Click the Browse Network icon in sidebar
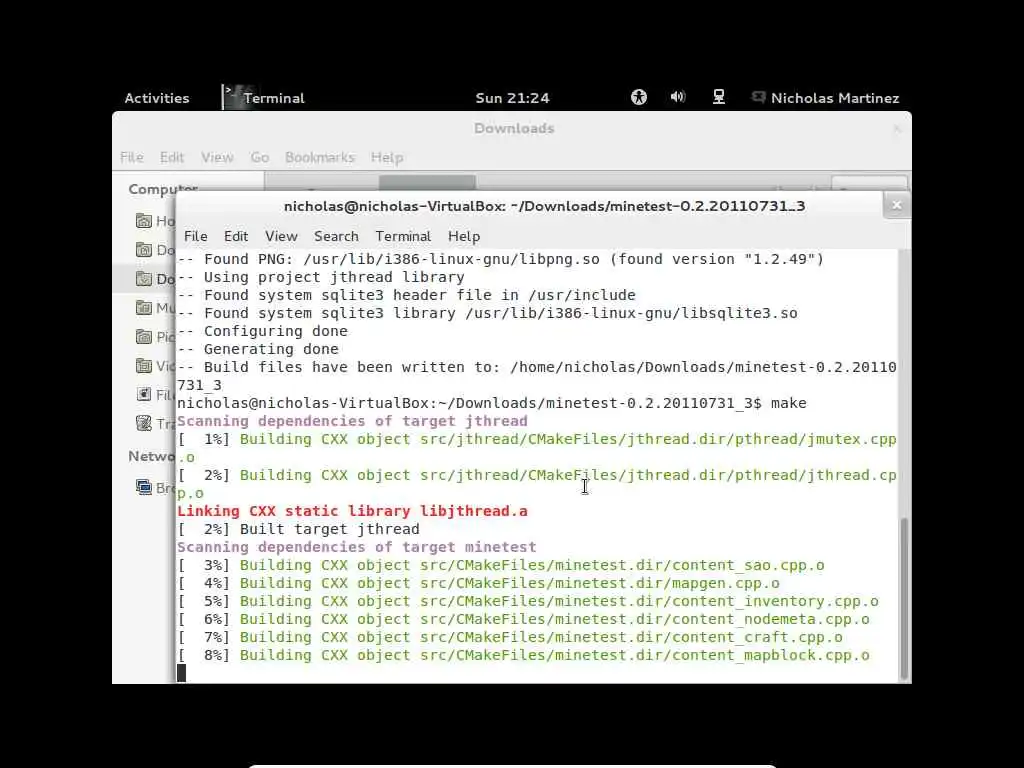This screenshot has width=1024, height=768. [x=144, y=487]
